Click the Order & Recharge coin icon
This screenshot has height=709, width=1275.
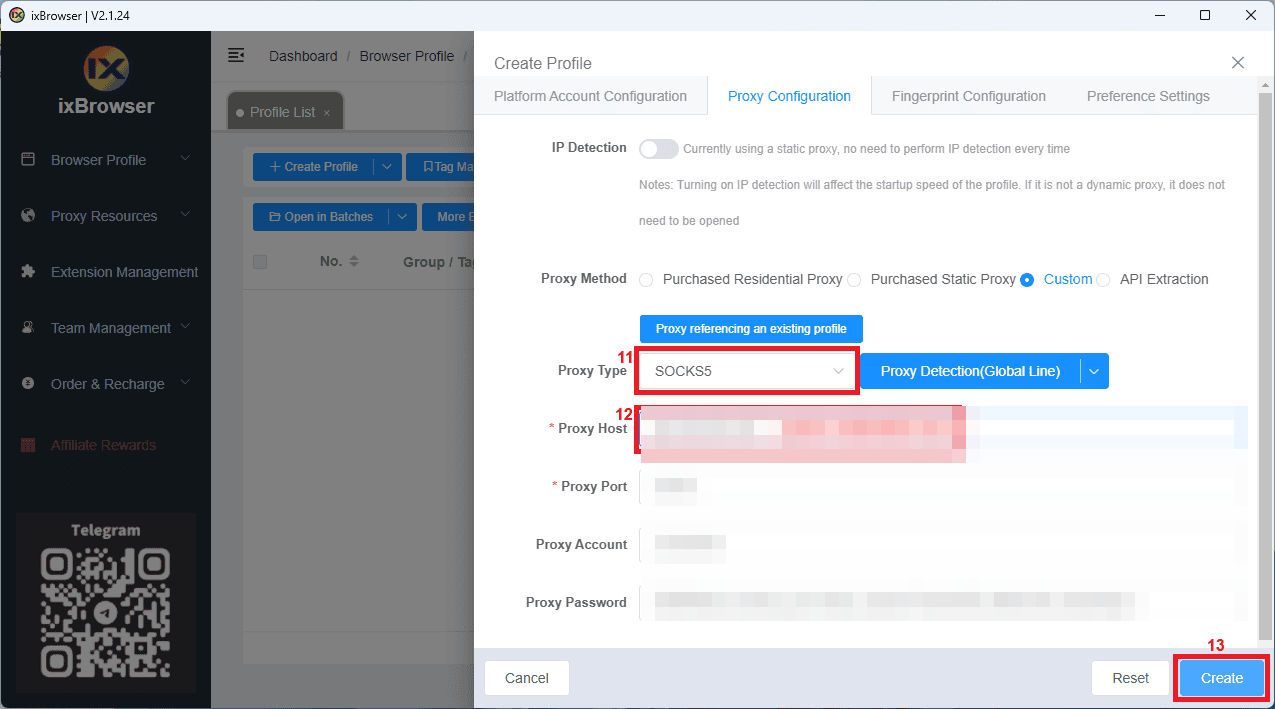[x=28, y=383]
